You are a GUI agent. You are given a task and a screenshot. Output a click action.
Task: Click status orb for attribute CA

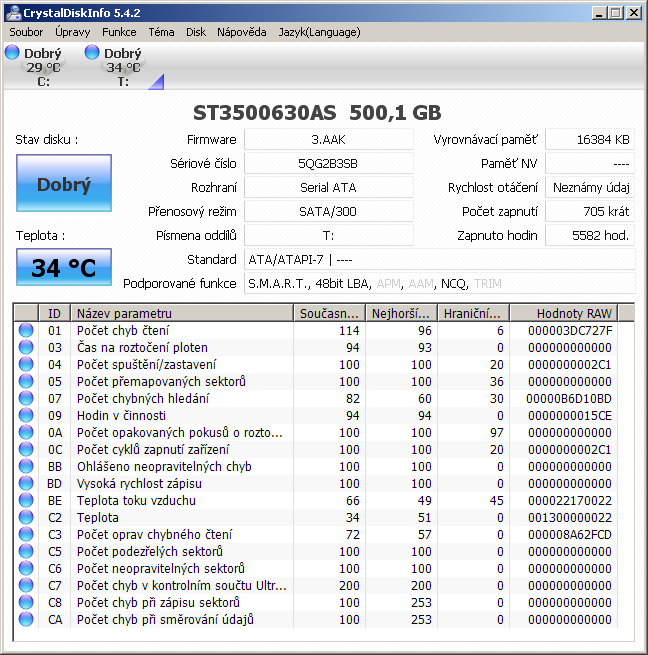(26, 619)
